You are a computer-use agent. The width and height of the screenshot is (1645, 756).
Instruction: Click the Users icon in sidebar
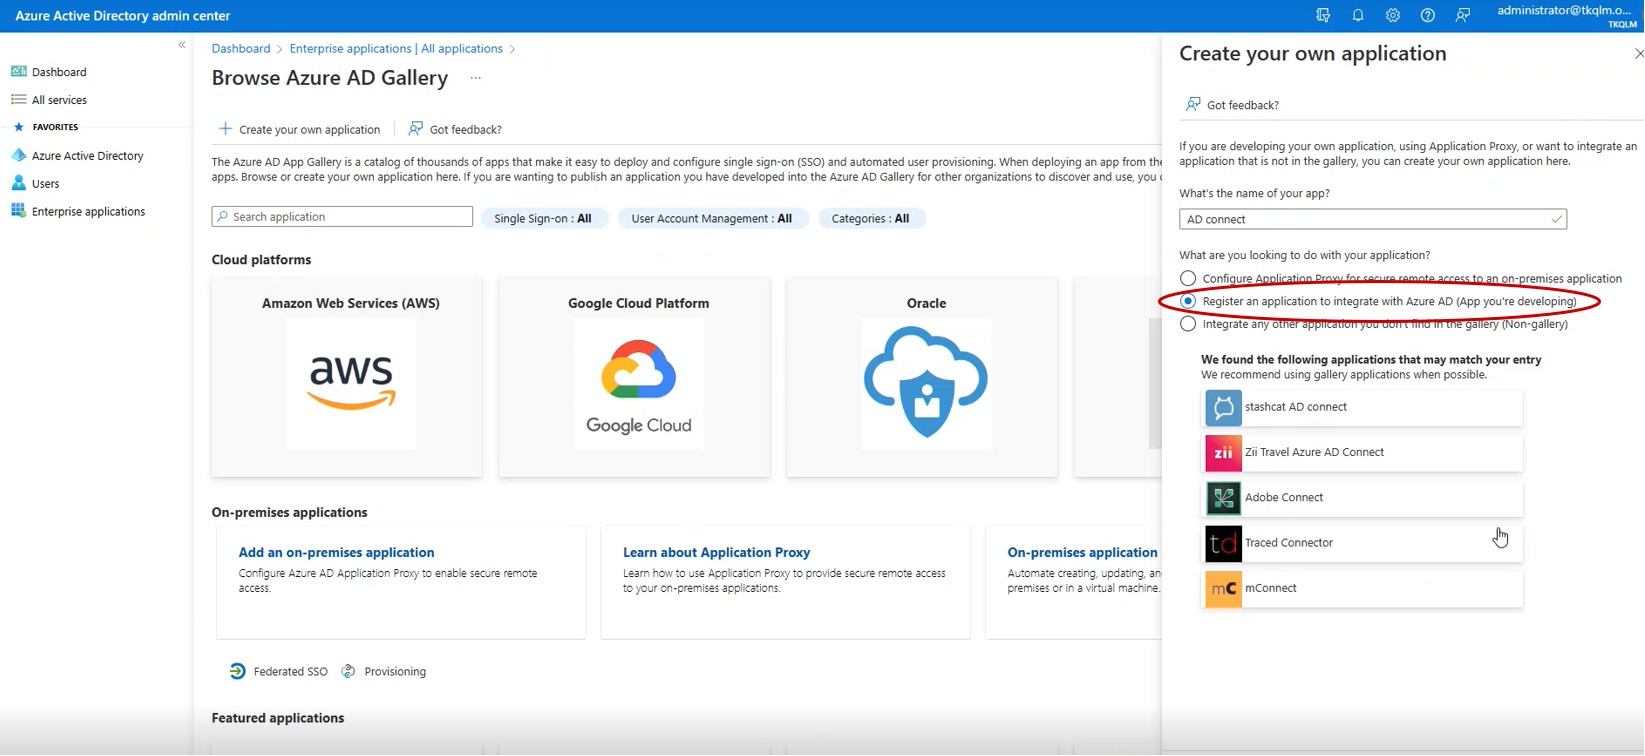tap(18, 184)
